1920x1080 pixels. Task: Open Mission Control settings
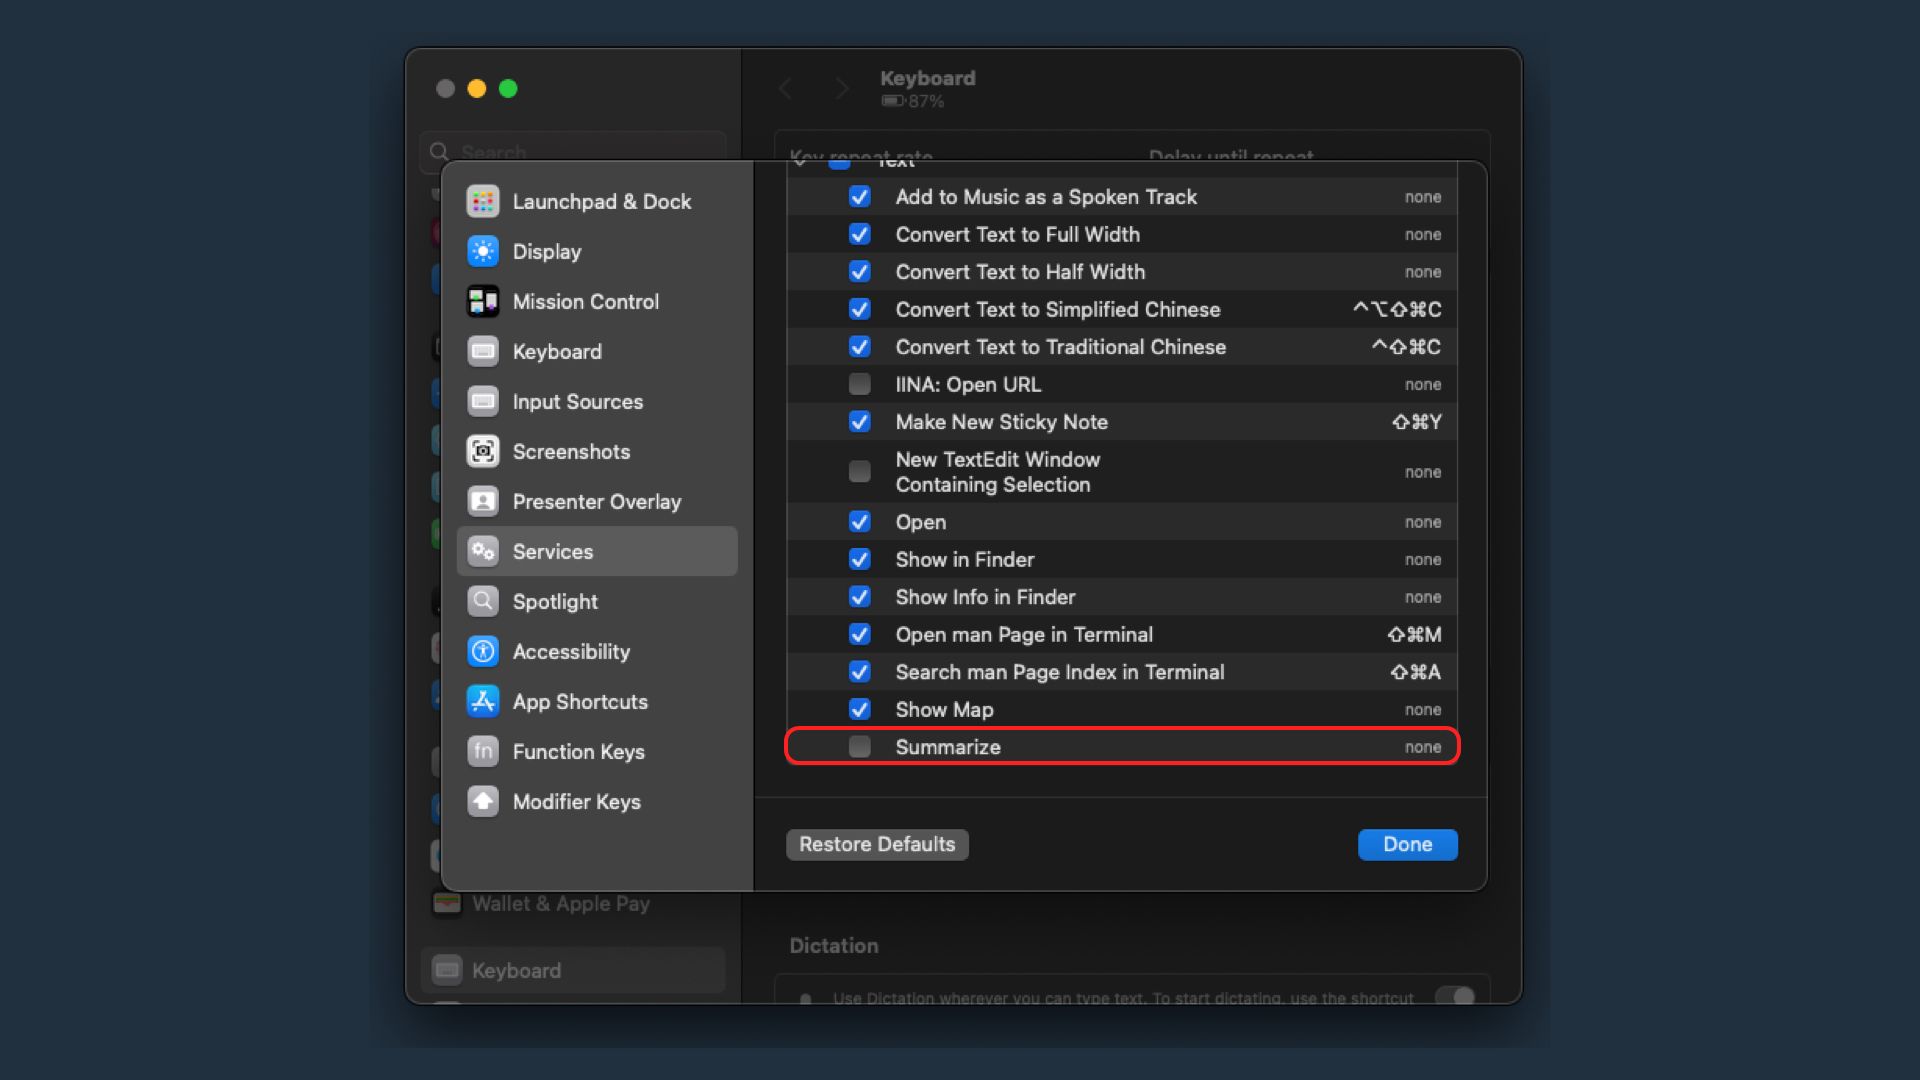pyautogui.click(x=585, y=301)
